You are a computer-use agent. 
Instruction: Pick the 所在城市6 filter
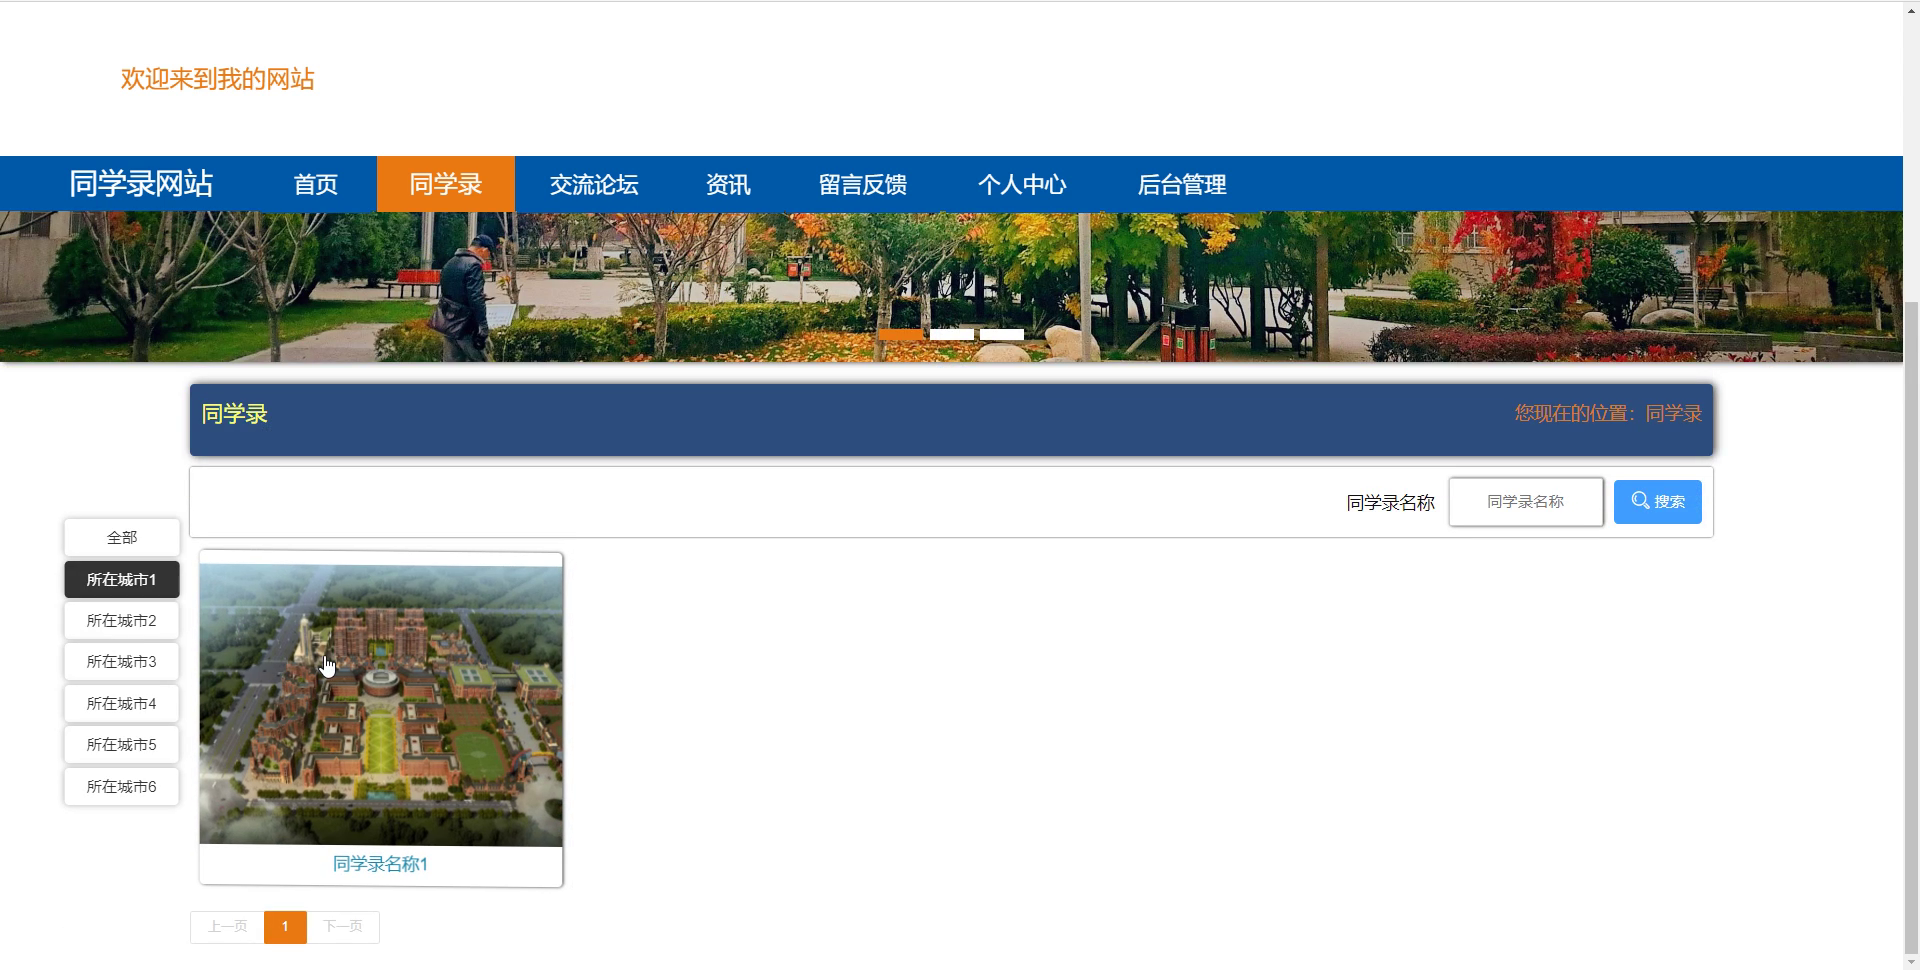point(122,787)
